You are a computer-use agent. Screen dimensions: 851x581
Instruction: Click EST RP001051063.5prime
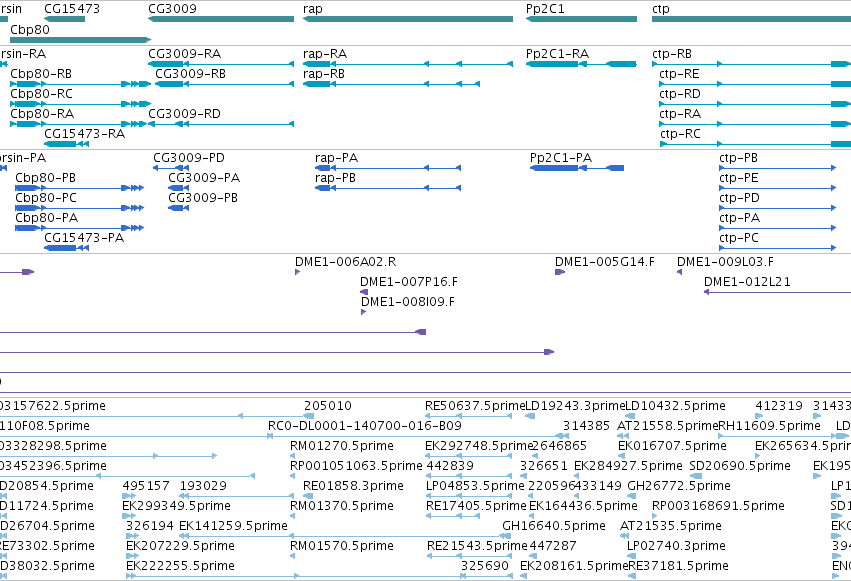coord(356,466)
